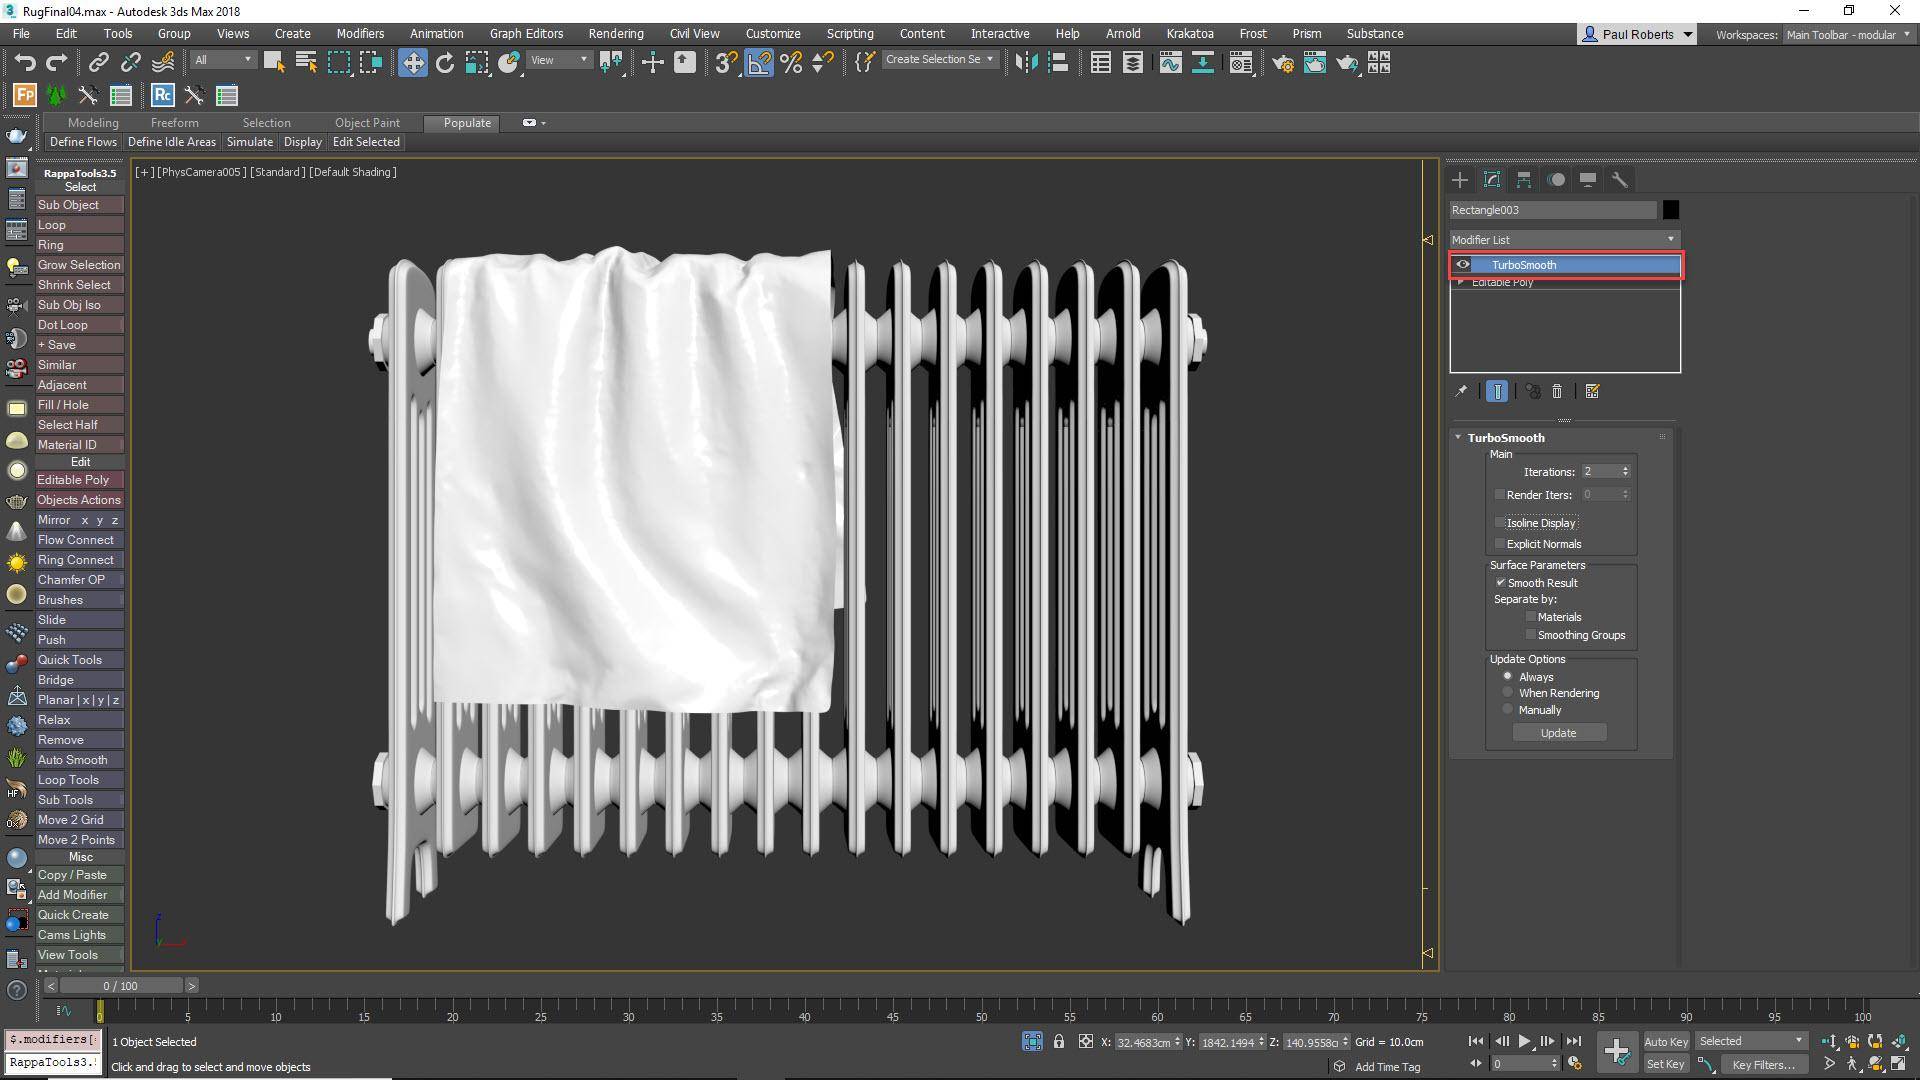1920x1080 pixels.
Task: Click Remove modifier trash icon
Action: tap(1557, 392)
